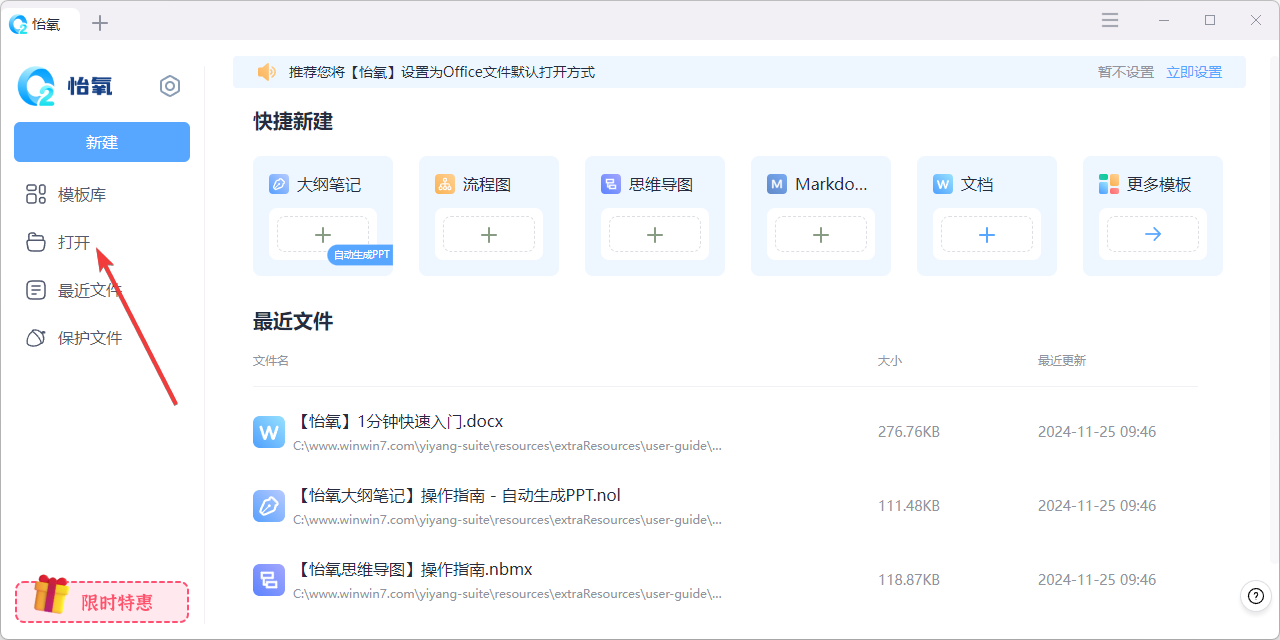Create a new 思维导图 mind map
The width and height of the screenshot is (1280, 640).
click(x=654, y=234)
